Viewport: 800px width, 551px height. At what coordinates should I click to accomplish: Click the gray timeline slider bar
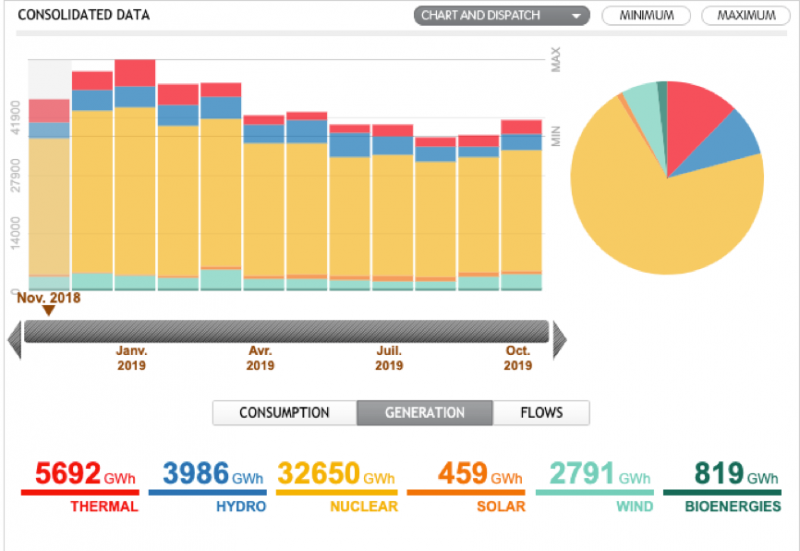click(286, 331)
